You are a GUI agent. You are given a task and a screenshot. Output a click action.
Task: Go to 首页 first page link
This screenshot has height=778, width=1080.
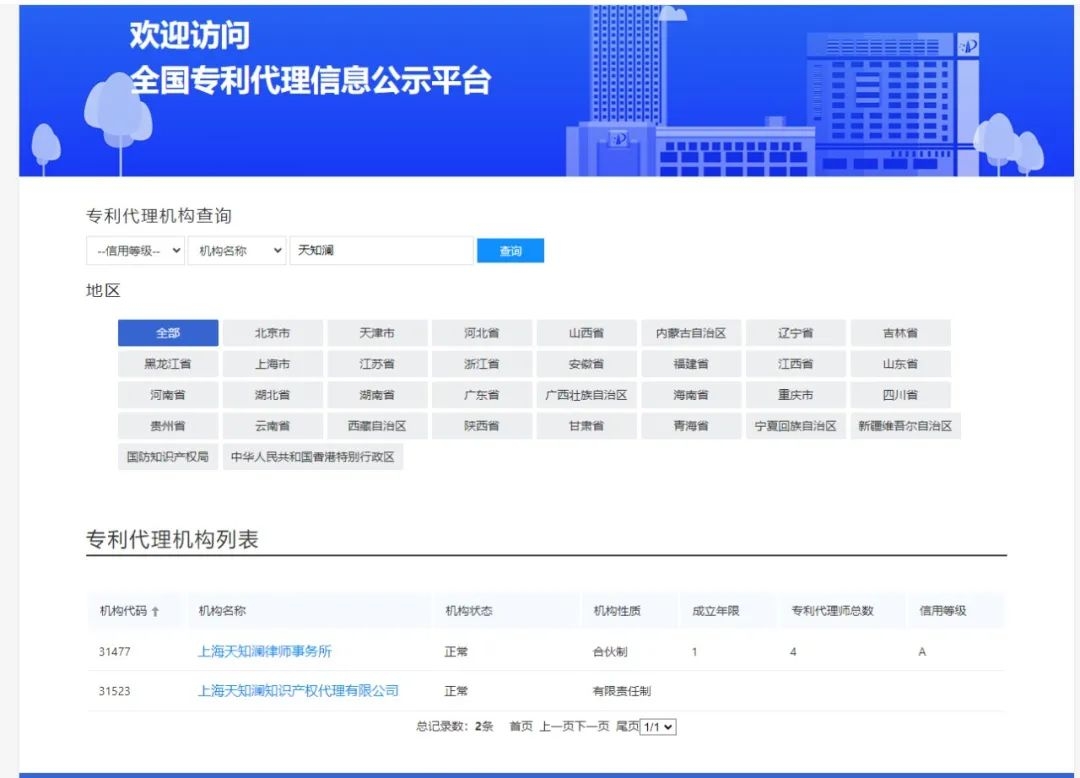[x=521, y=726]
